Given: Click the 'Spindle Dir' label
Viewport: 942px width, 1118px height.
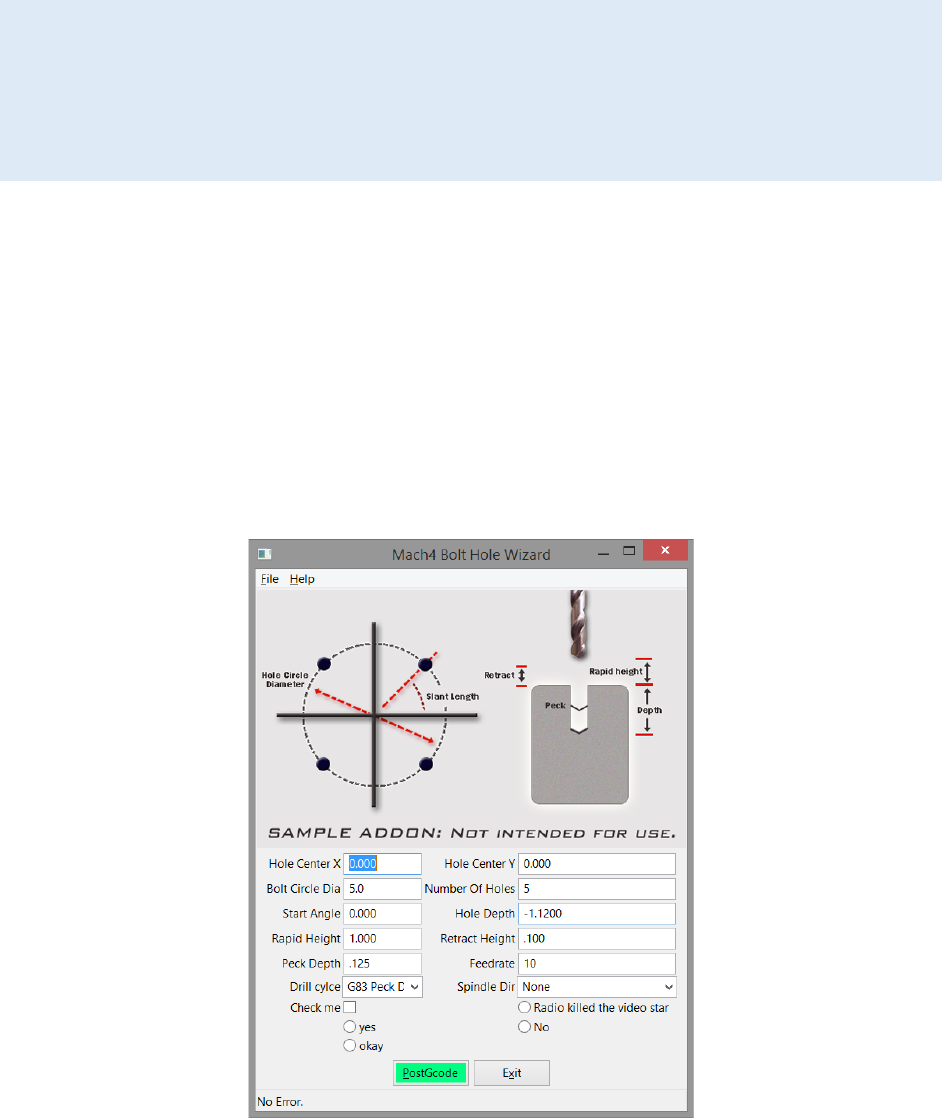Looking at the screenshot, I should pos(486,987).
